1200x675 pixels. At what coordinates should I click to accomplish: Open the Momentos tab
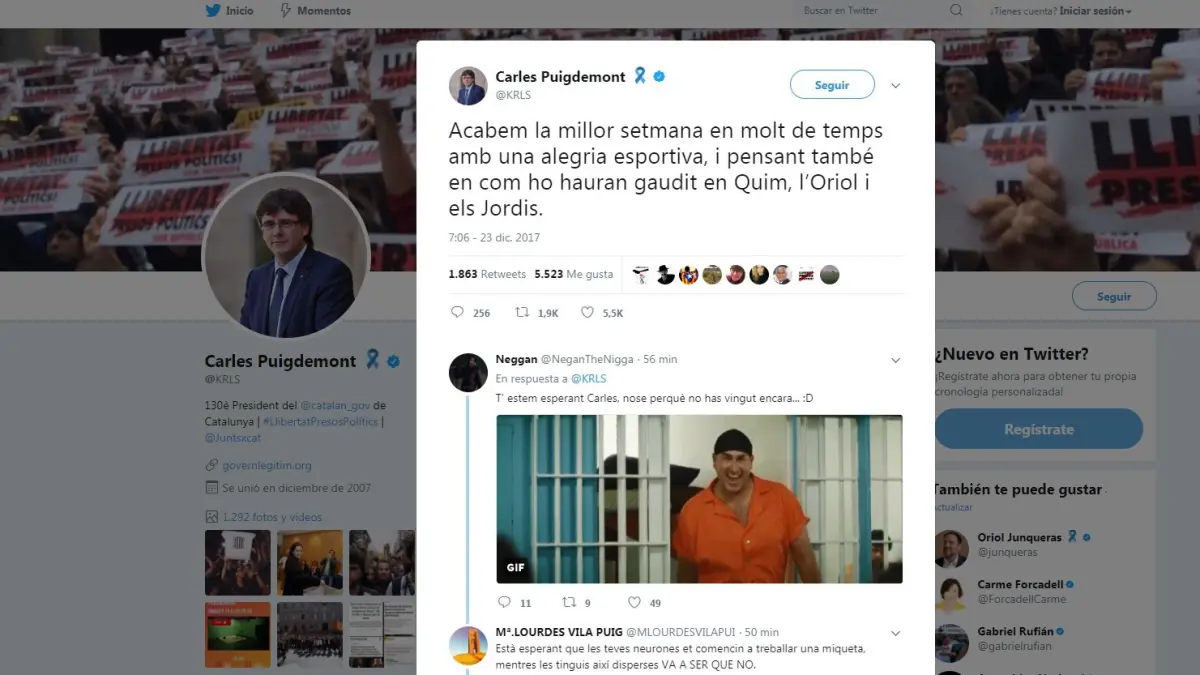point(315,11)
